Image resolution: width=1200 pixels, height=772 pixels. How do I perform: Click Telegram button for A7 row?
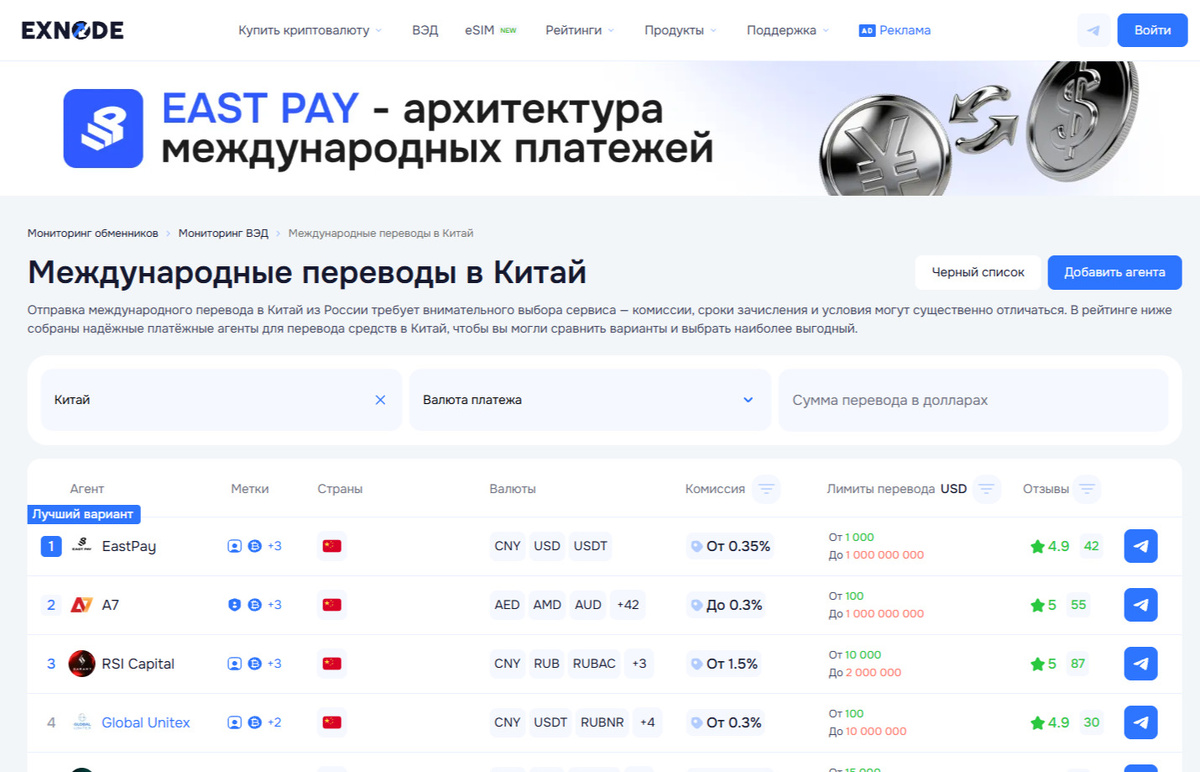[1141, 605]
